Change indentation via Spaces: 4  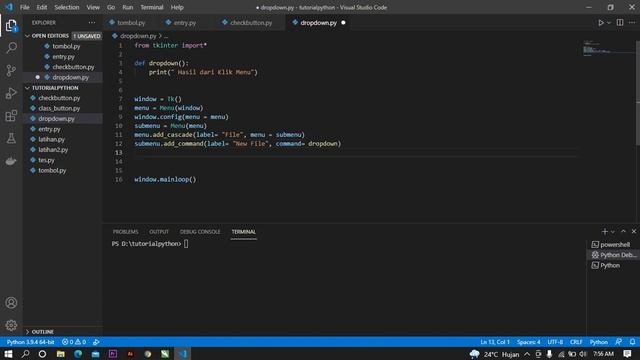pyautogui.click(x=528, y=342)
